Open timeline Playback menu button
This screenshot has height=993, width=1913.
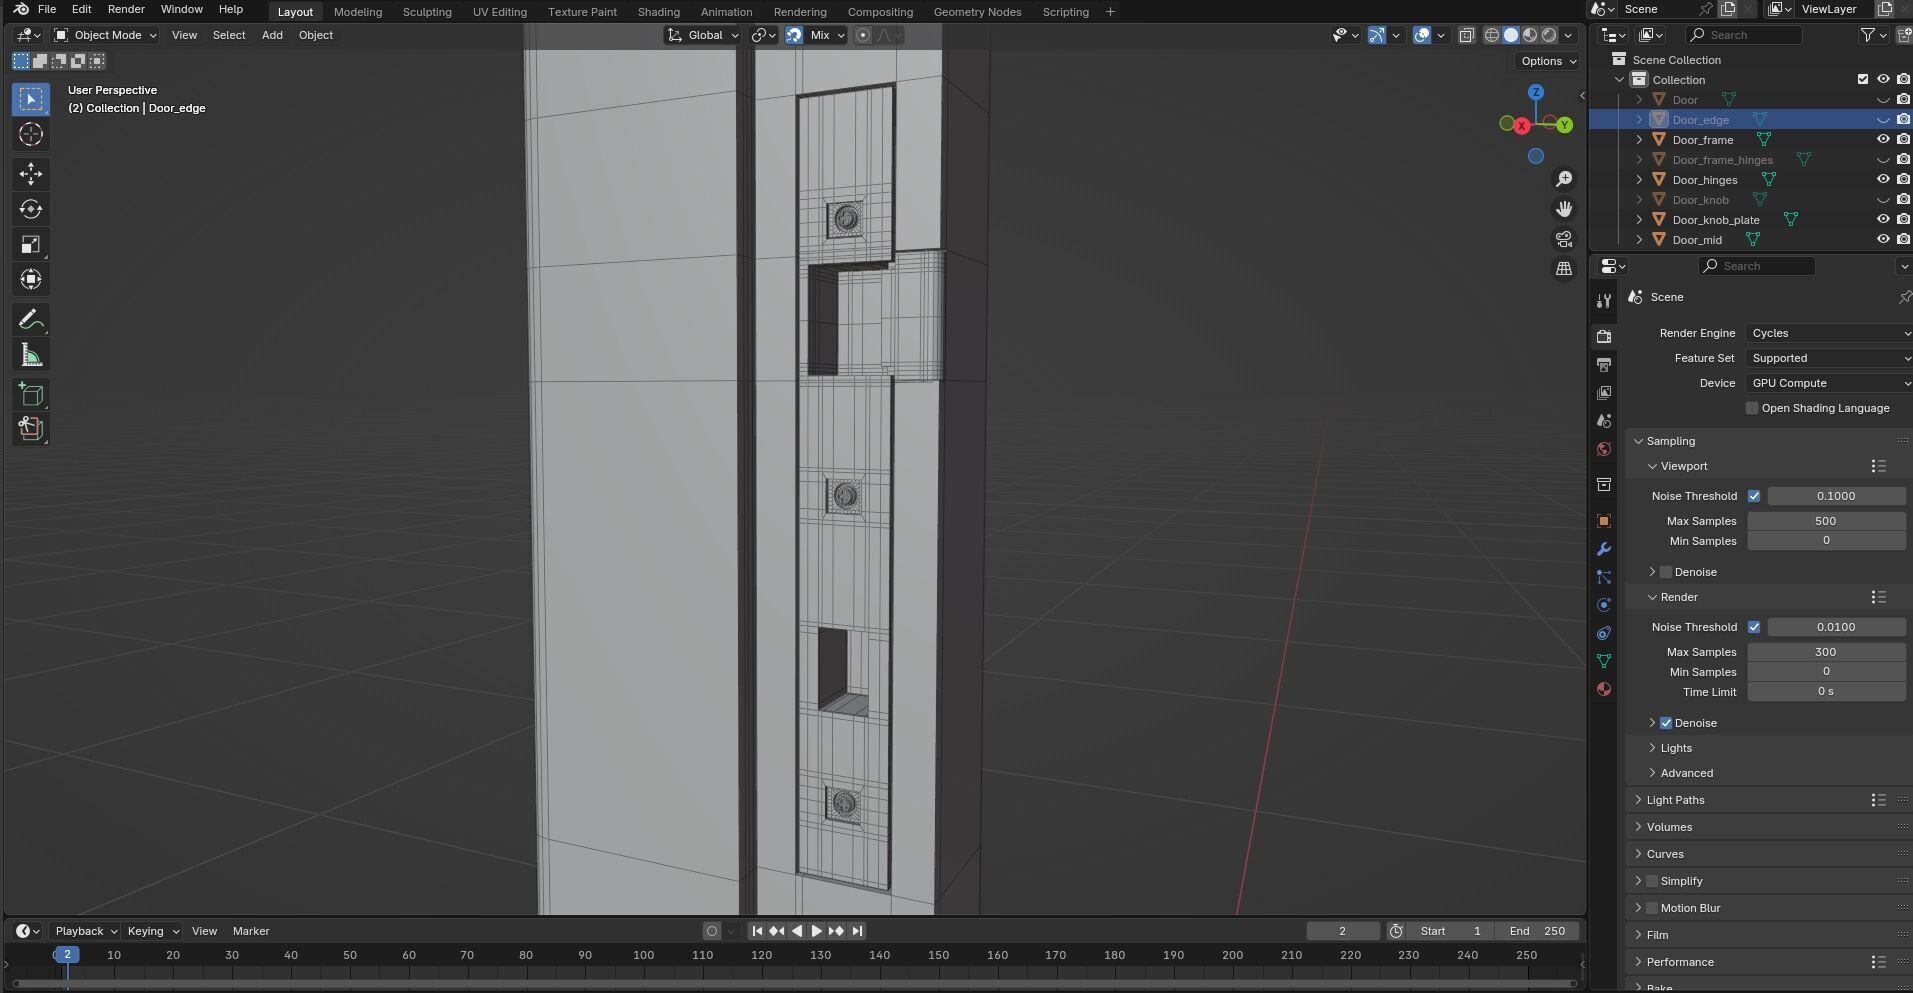click(x=84, y=931)
